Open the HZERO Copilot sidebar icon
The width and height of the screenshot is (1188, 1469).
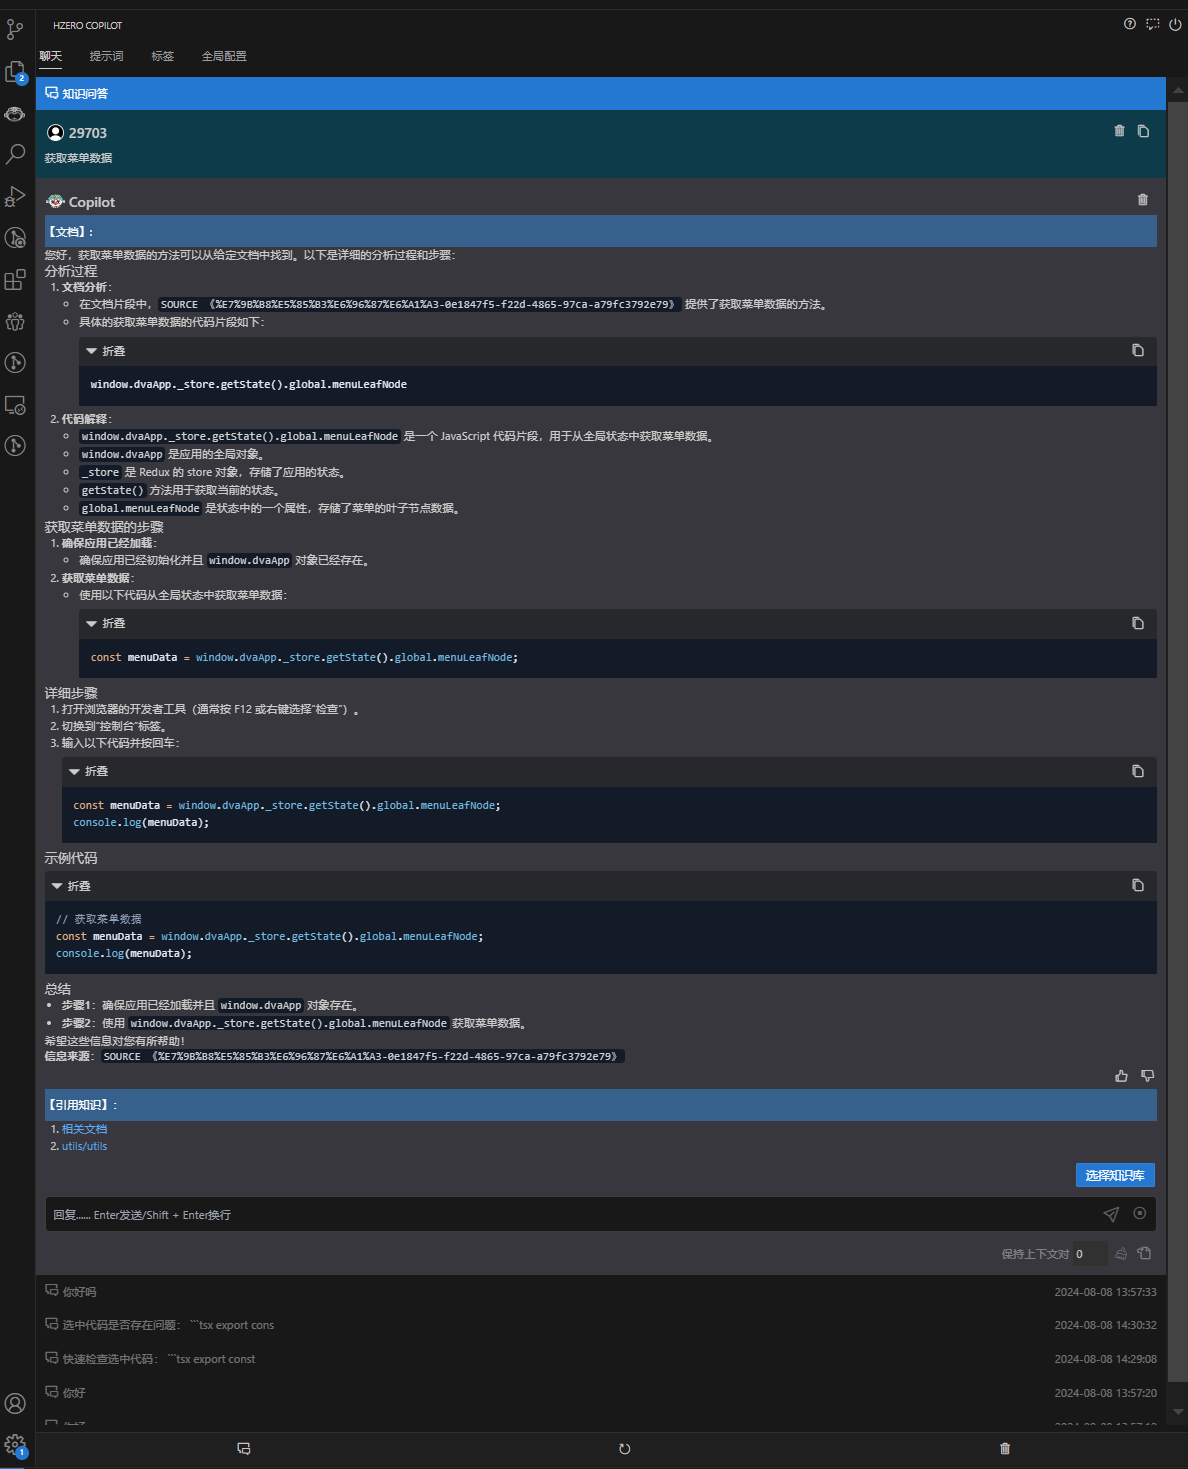point(15,113)
